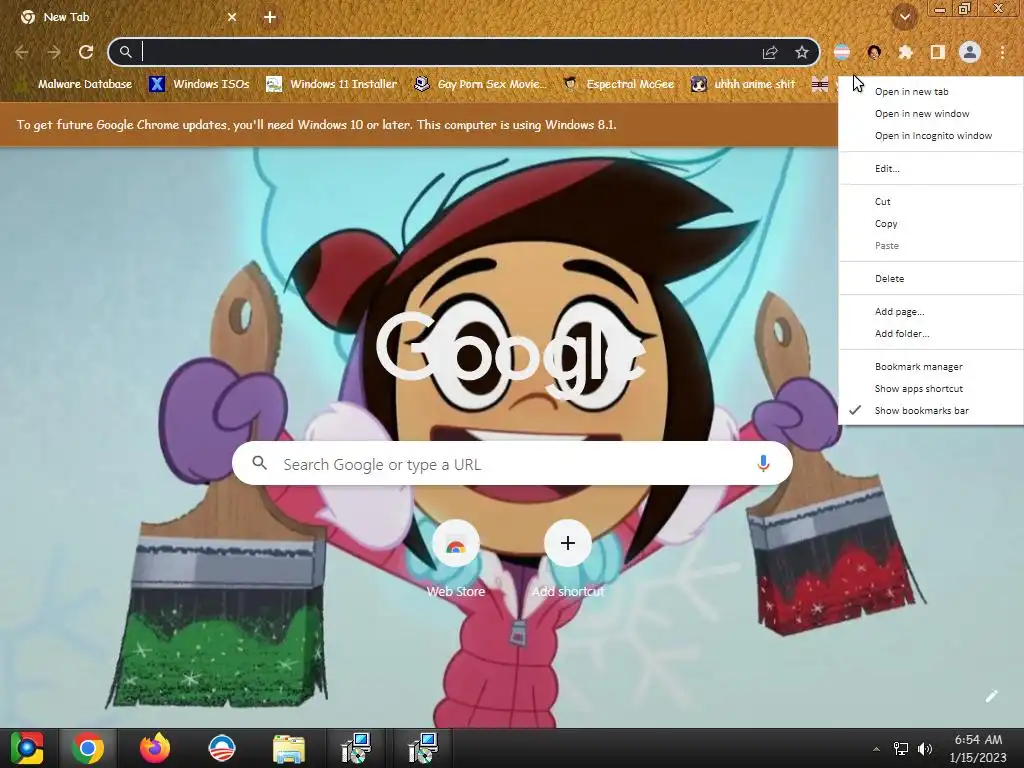Open Chrome's three-dot menu
Viewport: 1024px width, 768px height.
pyautogui.click(x=1002, y=52)
